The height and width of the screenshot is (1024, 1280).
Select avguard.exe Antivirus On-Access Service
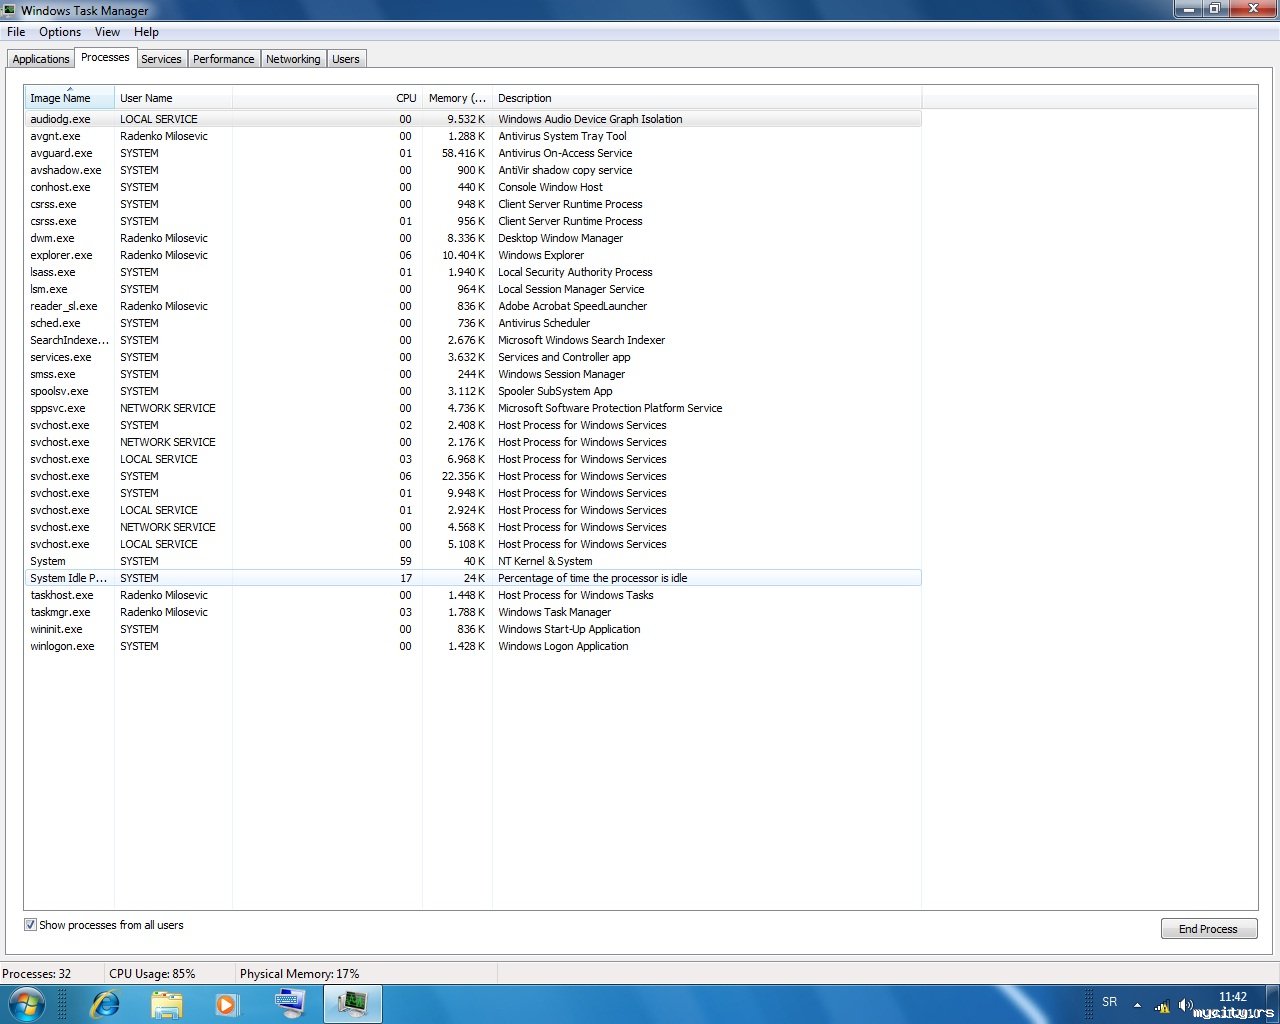tap(473, 153)
